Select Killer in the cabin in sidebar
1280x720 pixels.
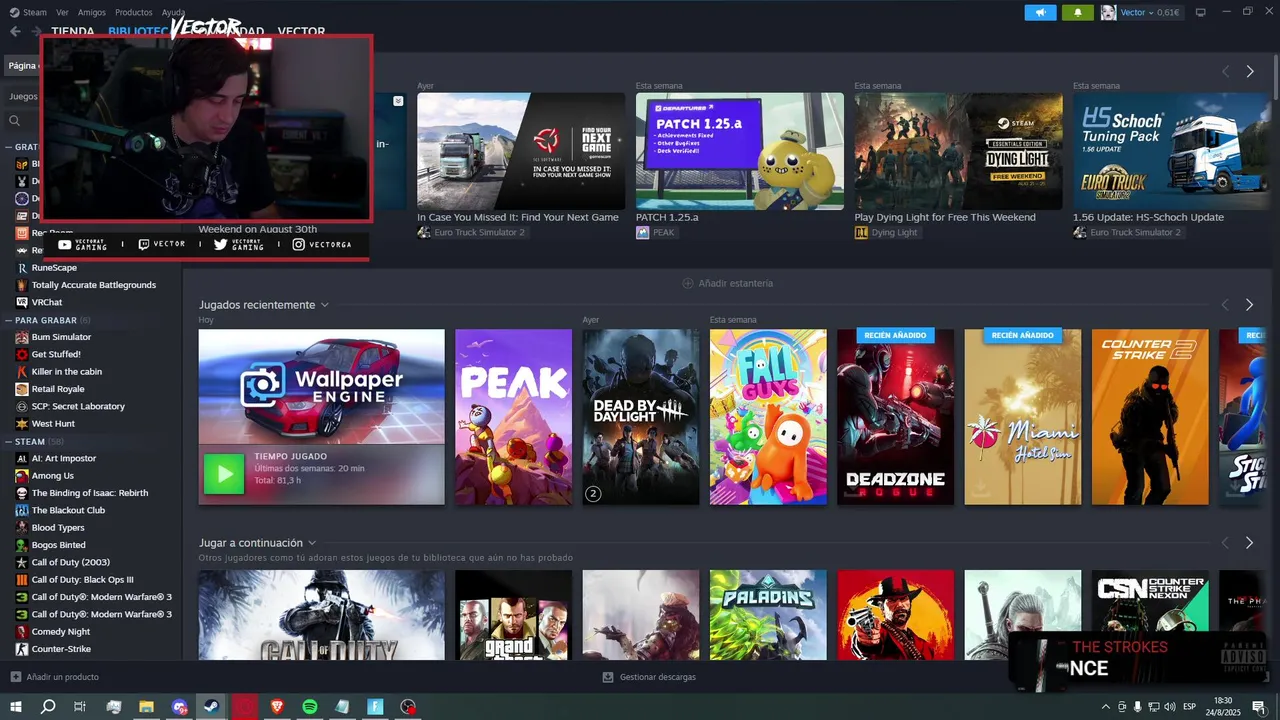67,372
